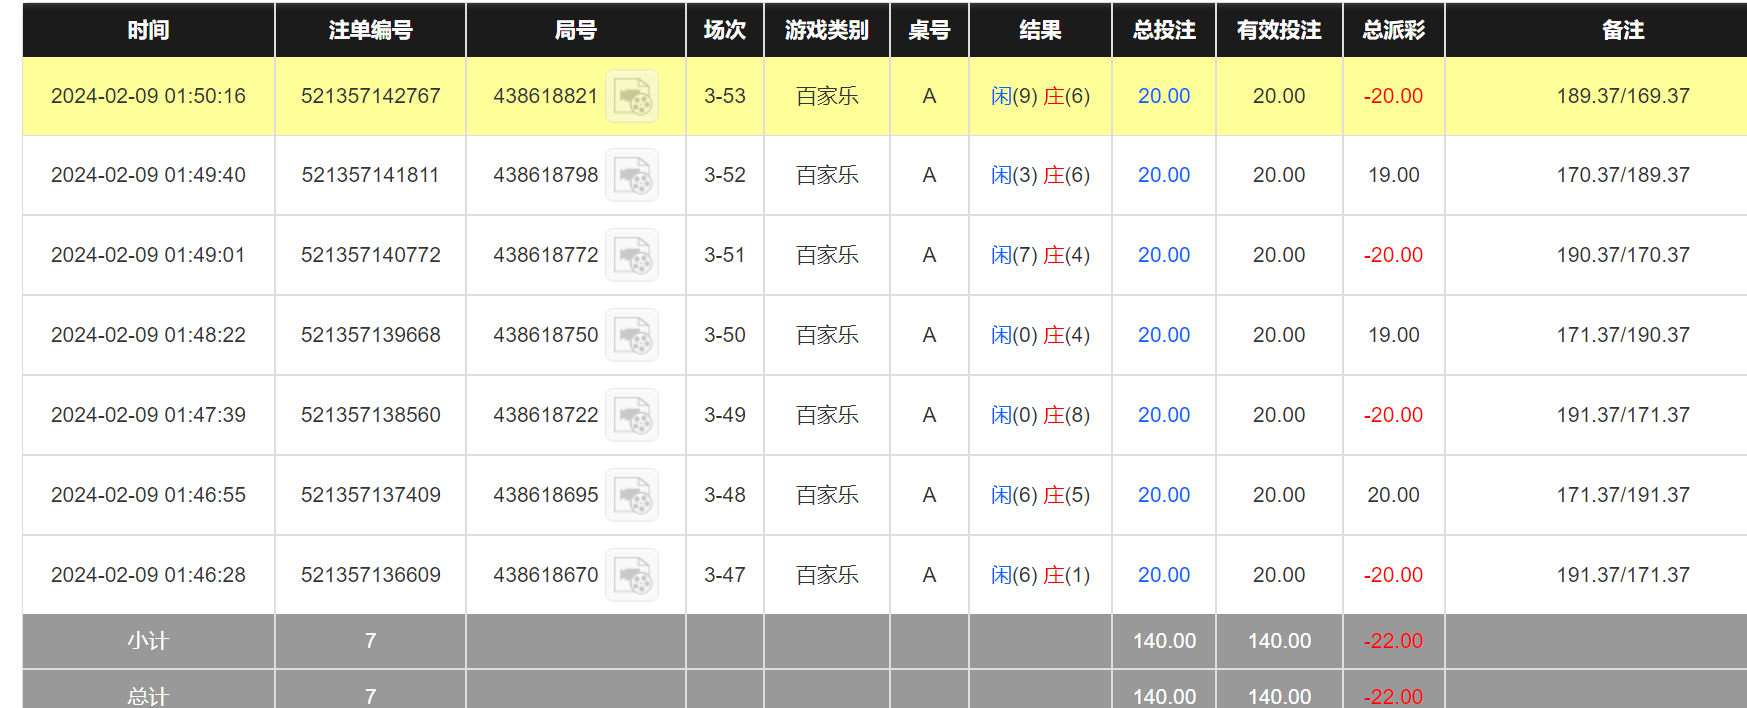The width and height of the screenshot is (1747, 708).
Task: Click timestamp 2024-02-09 01:47:39
Action: [148, 415]
